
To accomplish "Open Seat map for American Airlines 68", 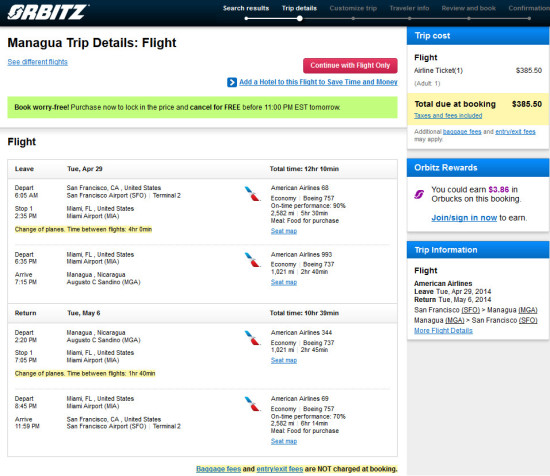I will [x=284, y=231].
